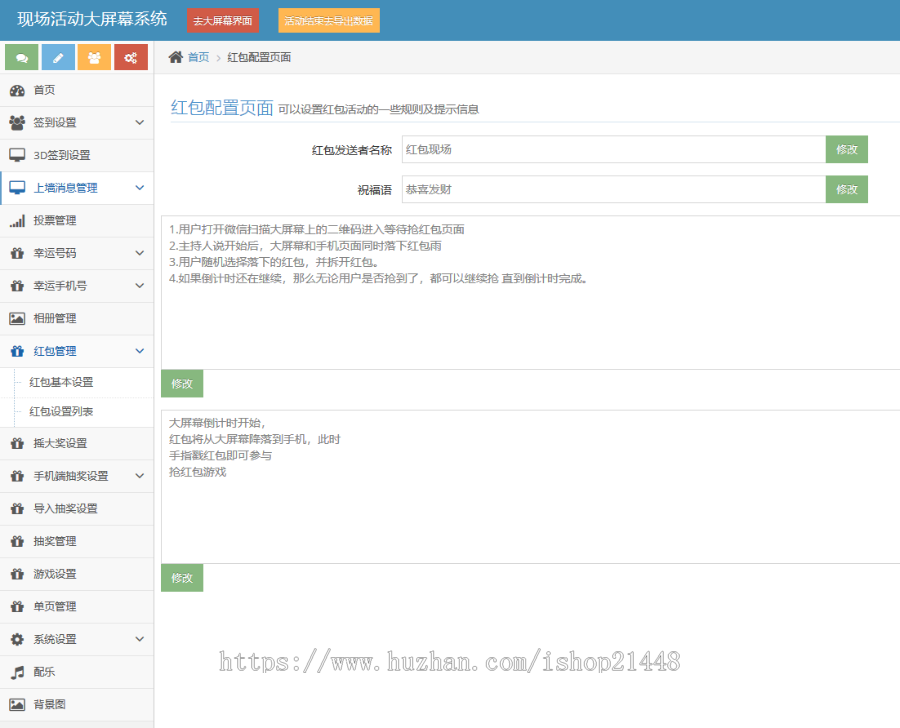Click the gift icon beside 游戏设置

point(17,574)
